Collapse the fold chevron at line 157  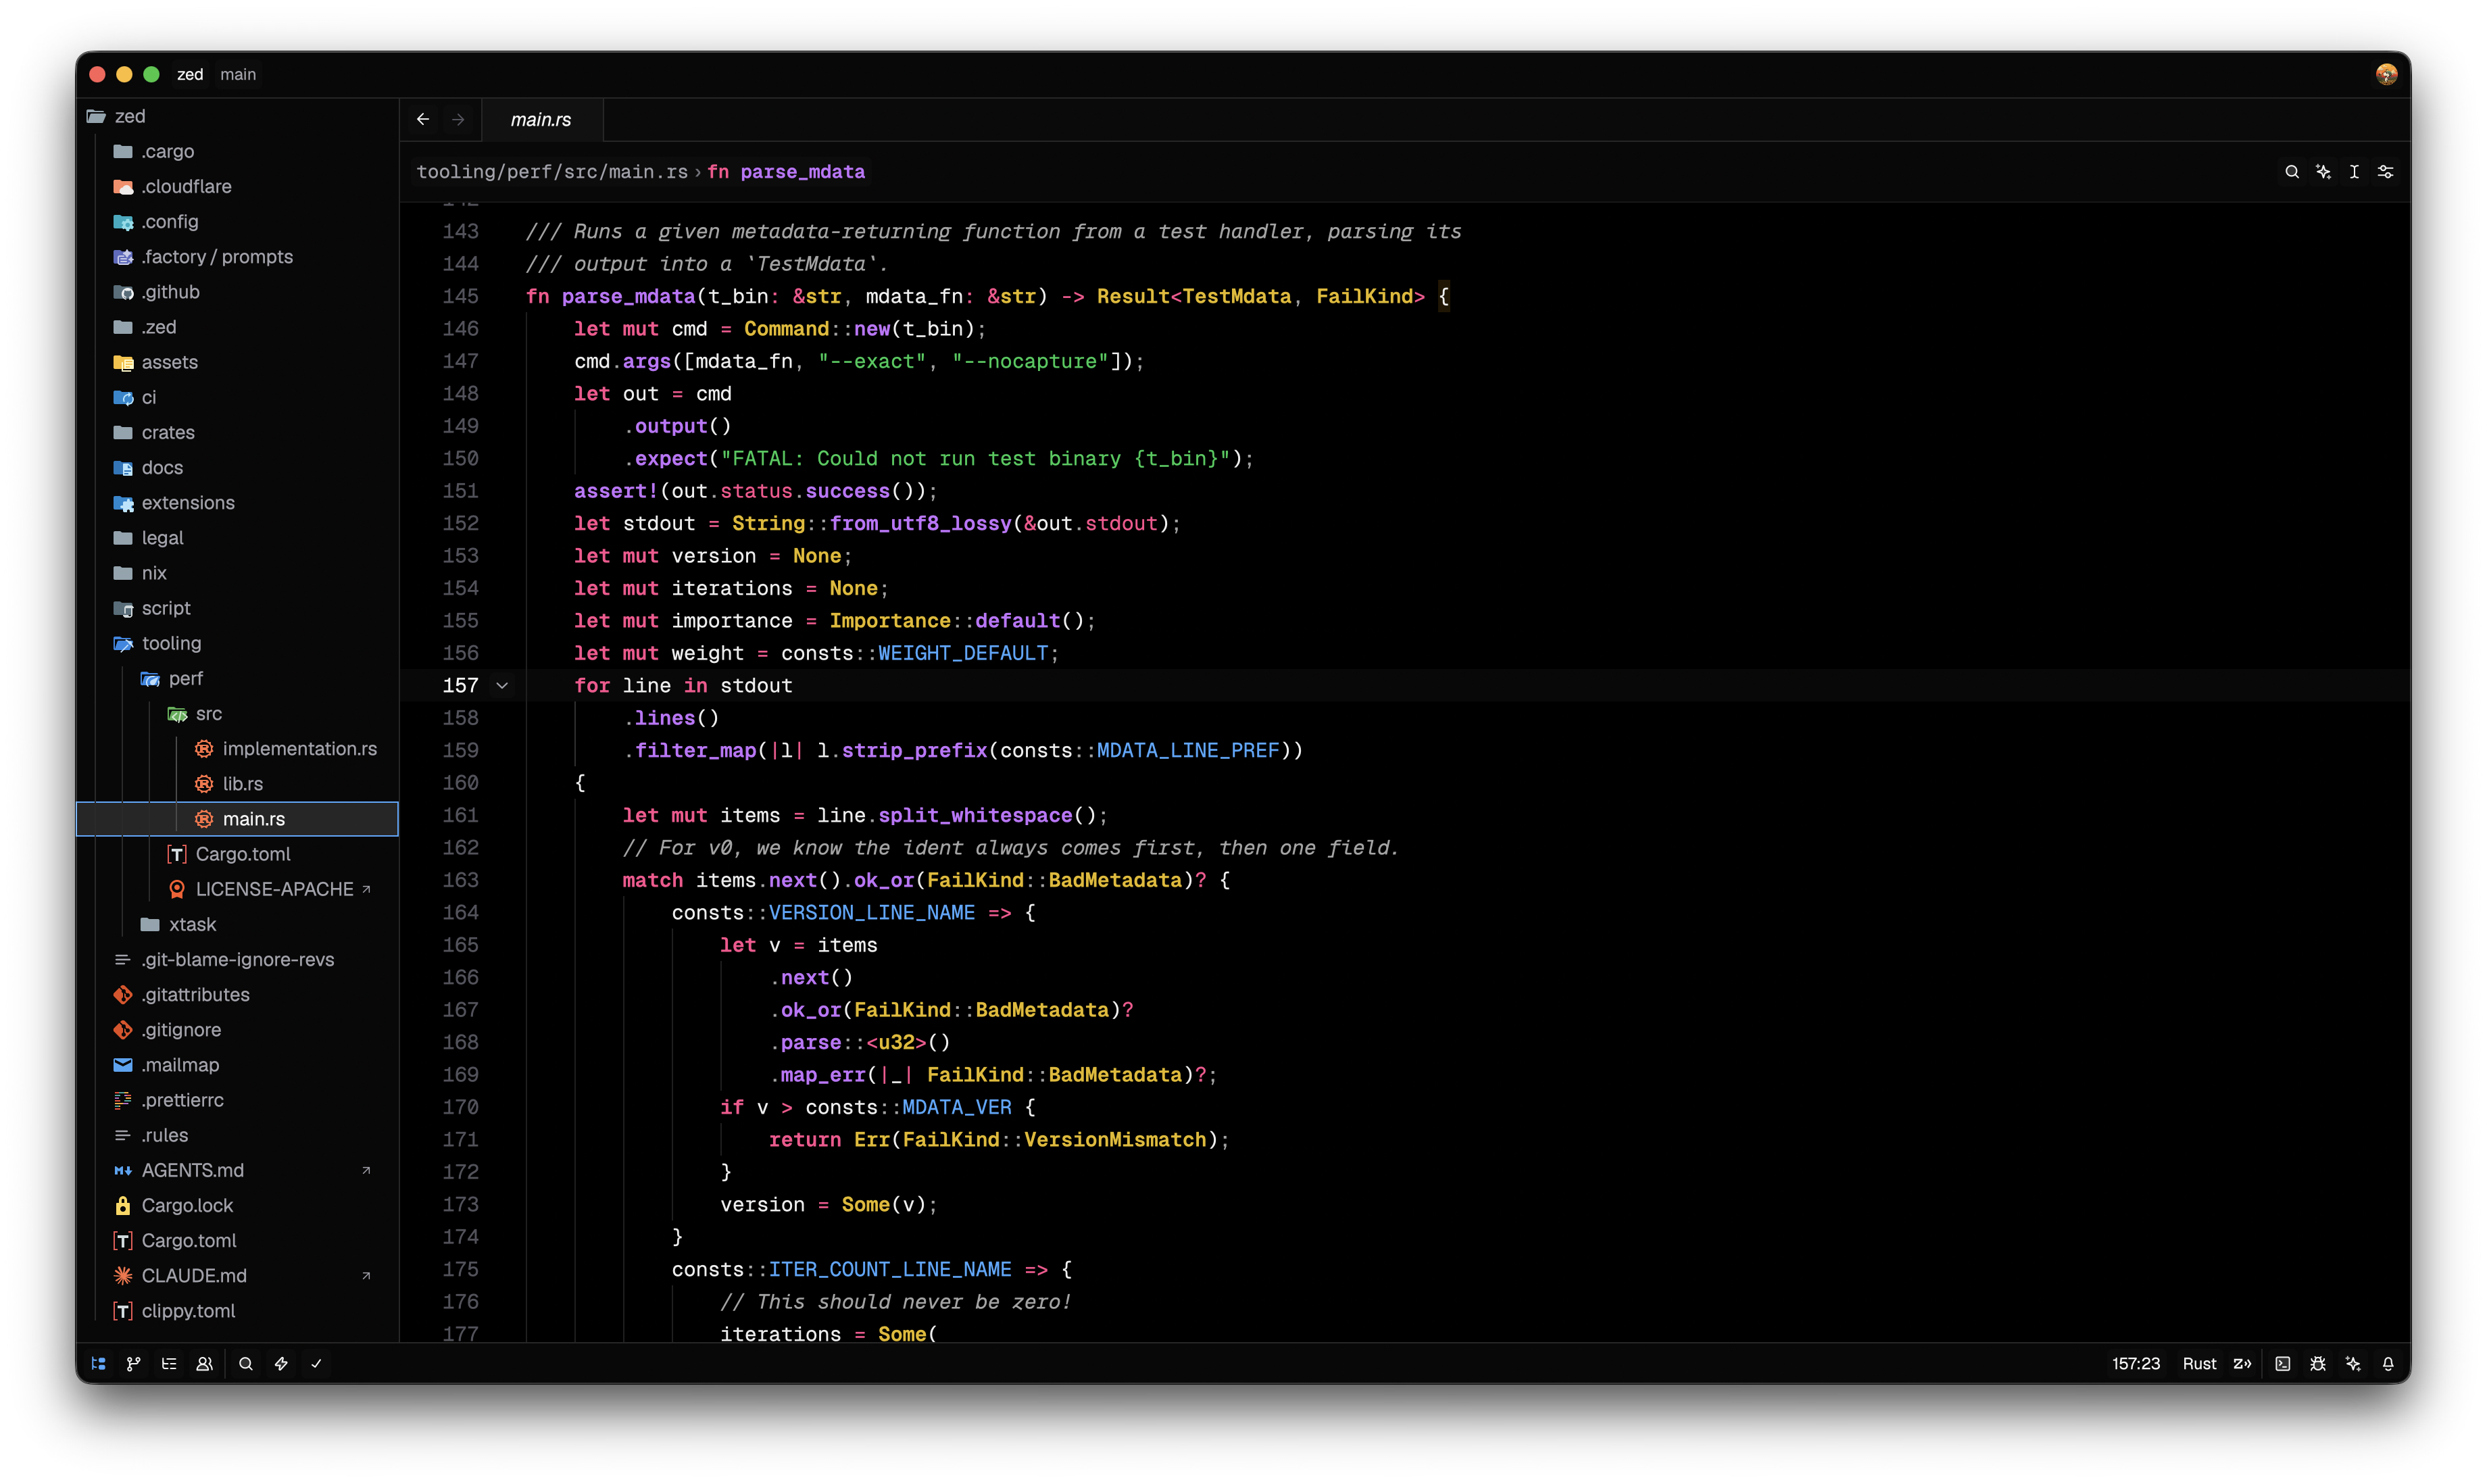(x=502, y=686)
